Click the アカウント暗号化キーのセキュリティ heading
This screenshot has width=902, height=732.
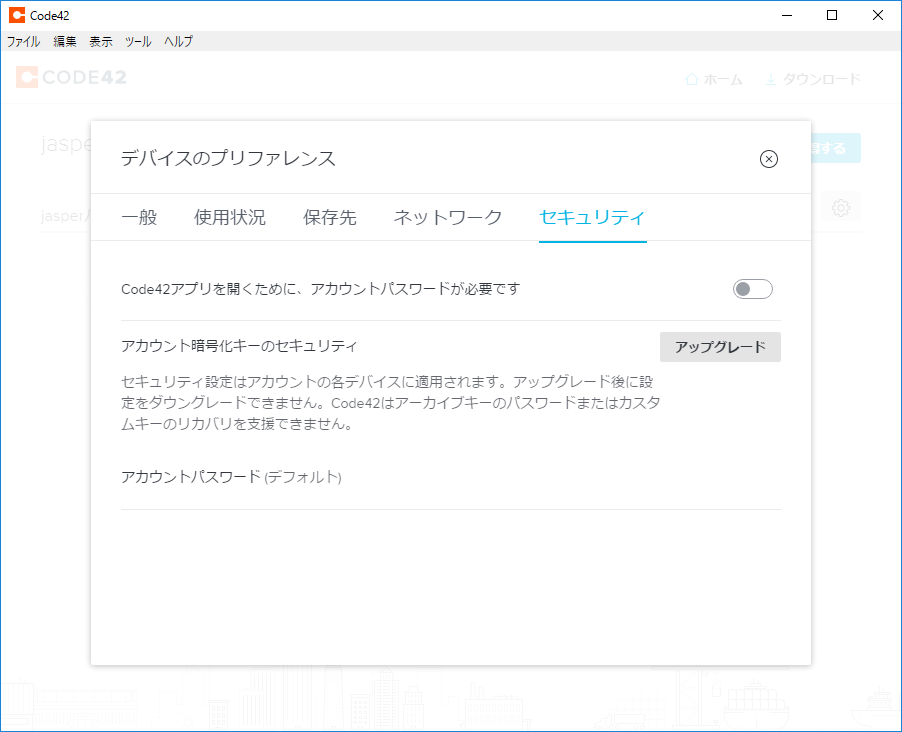(239, 346)
